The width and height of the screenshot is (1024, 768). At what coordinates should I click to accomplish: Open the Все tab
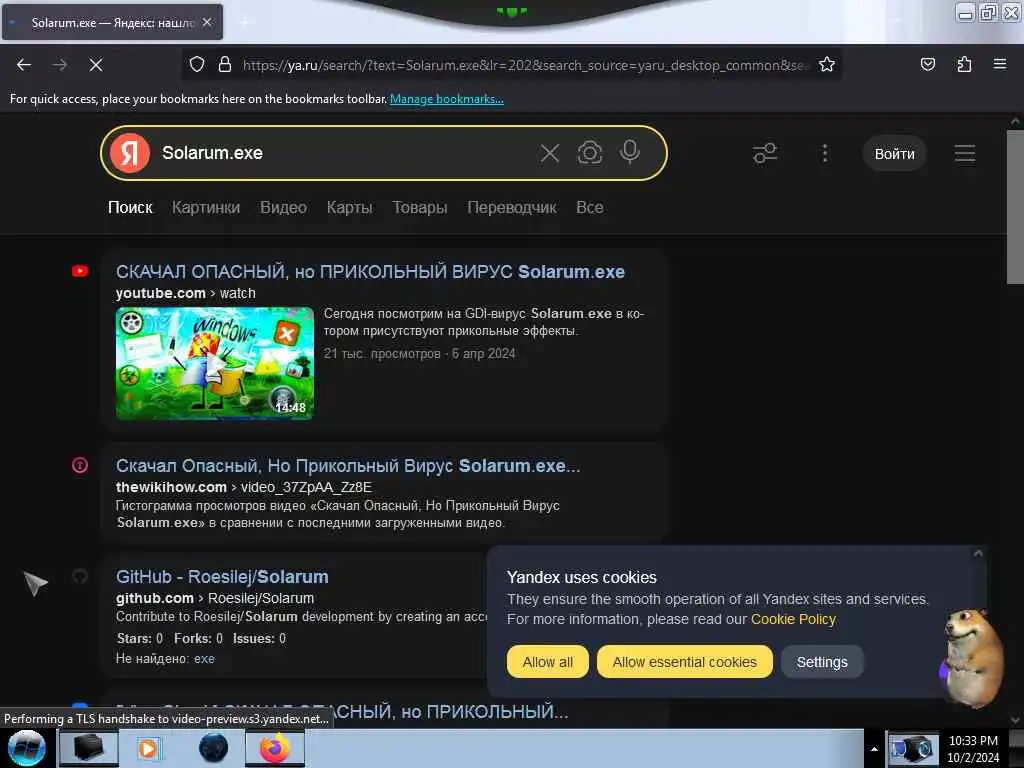(x=590, y=208)
